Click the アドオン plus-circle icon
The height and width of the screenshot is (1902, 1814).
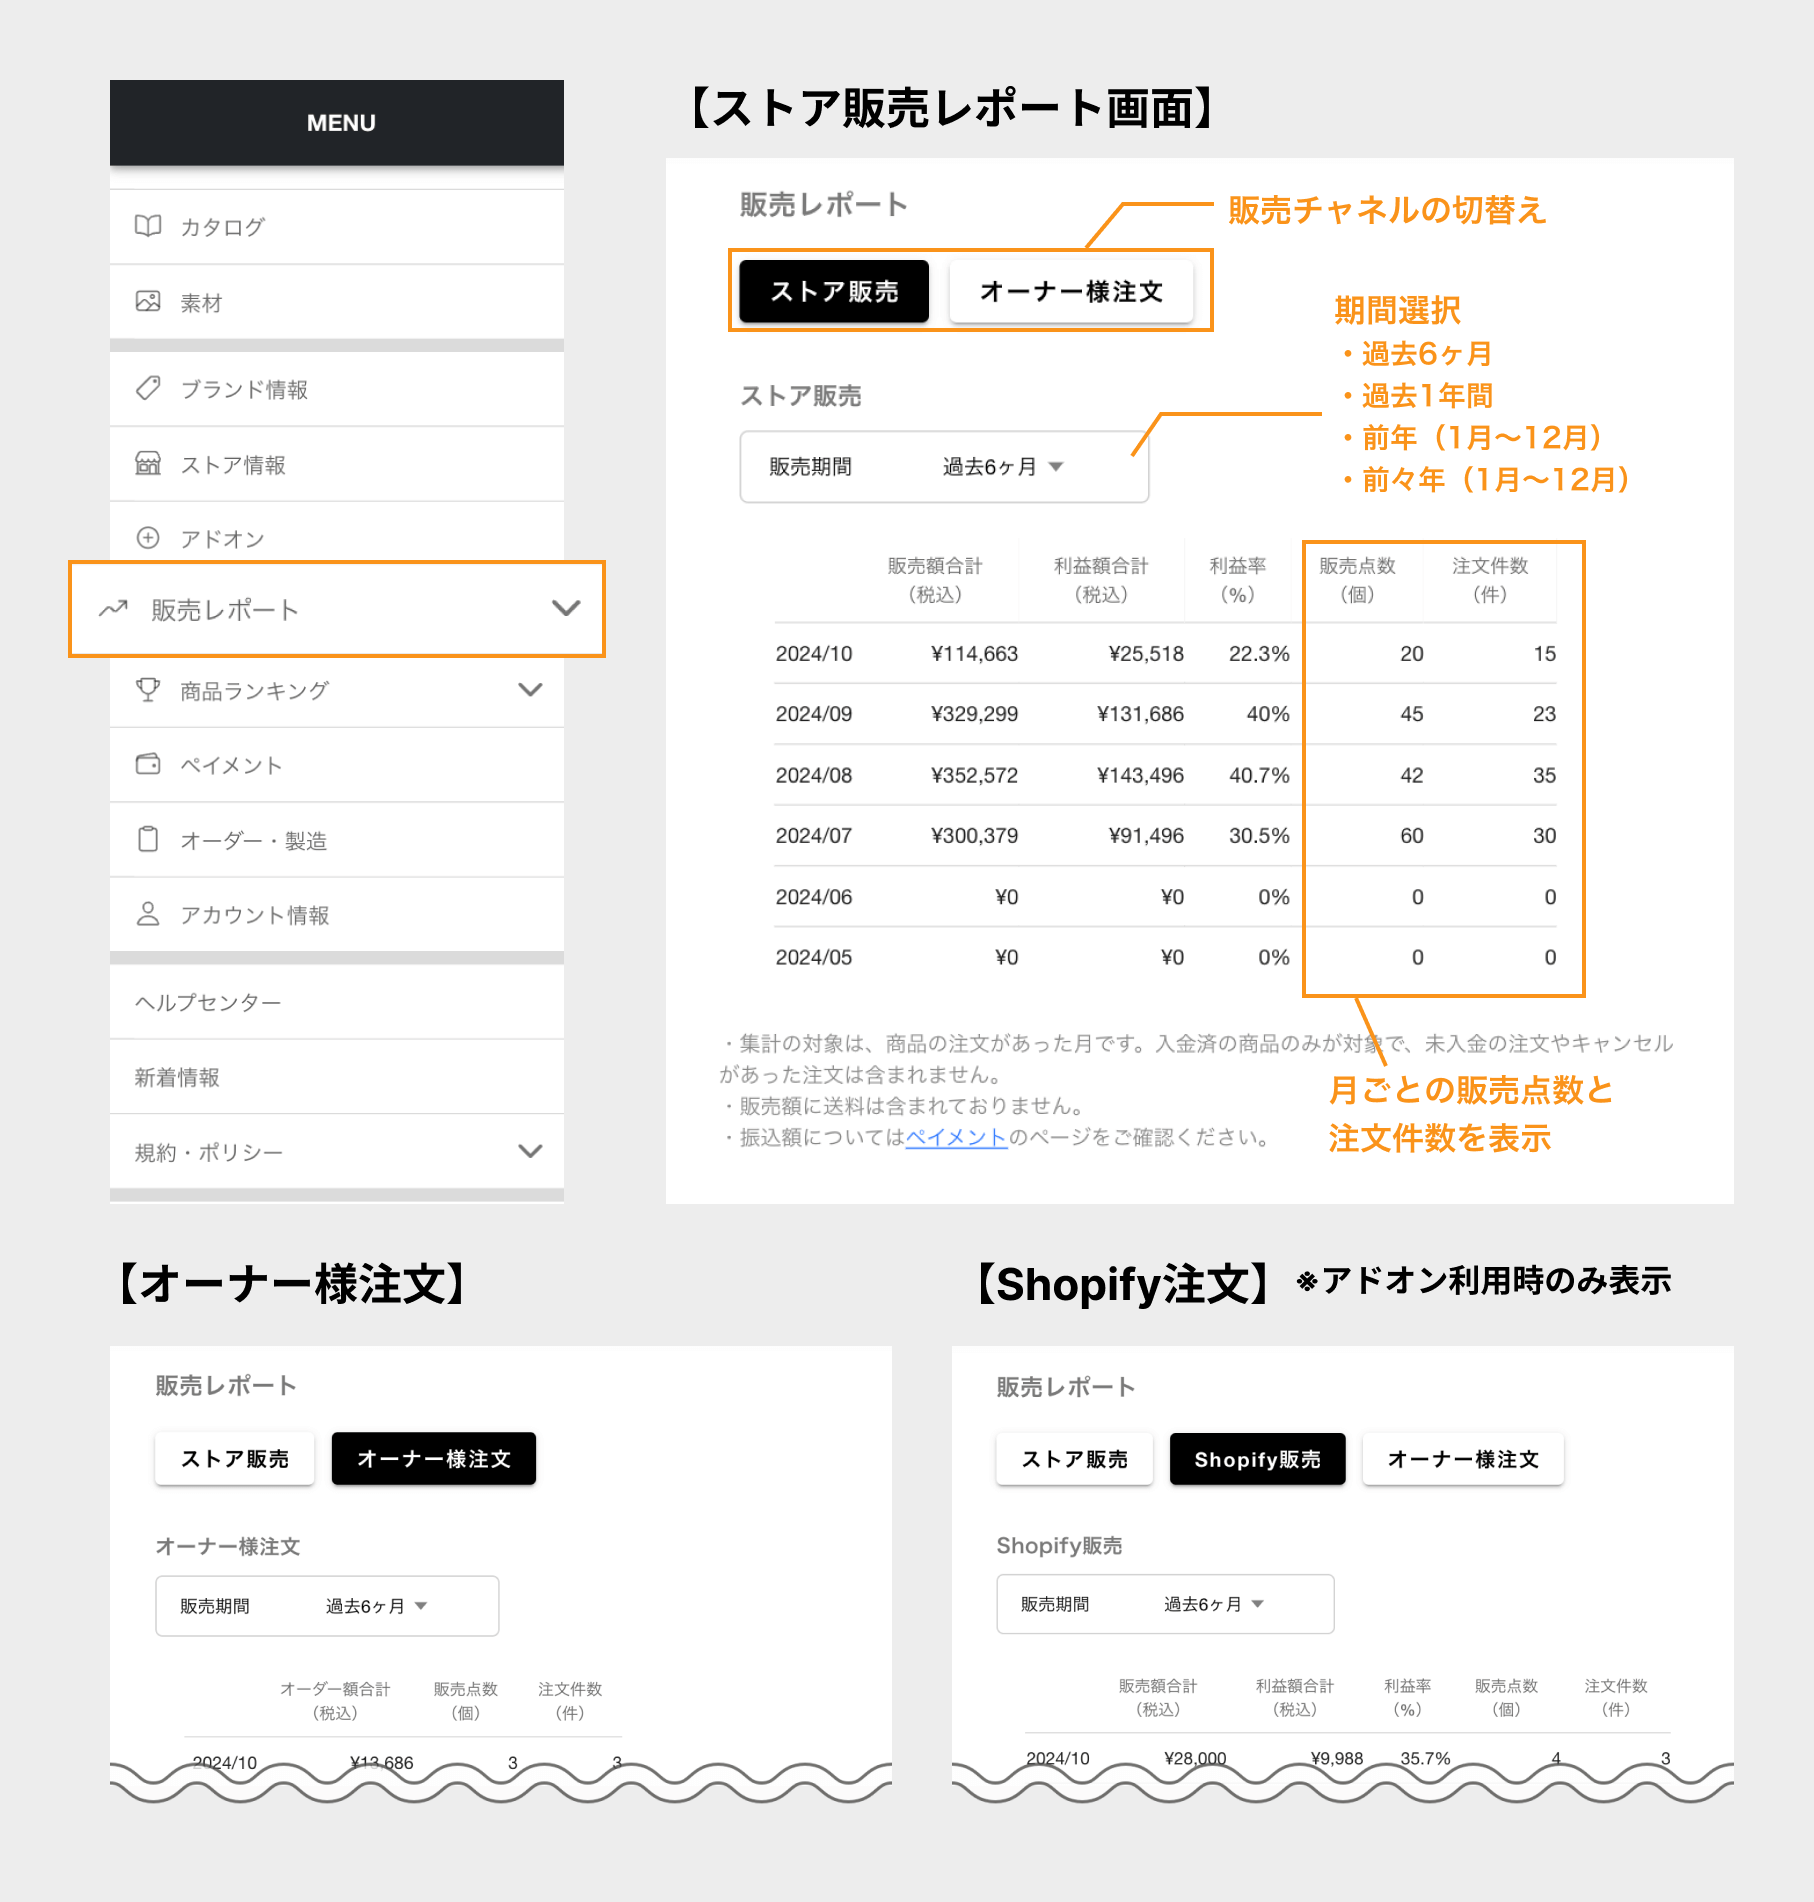coord(148,538)
